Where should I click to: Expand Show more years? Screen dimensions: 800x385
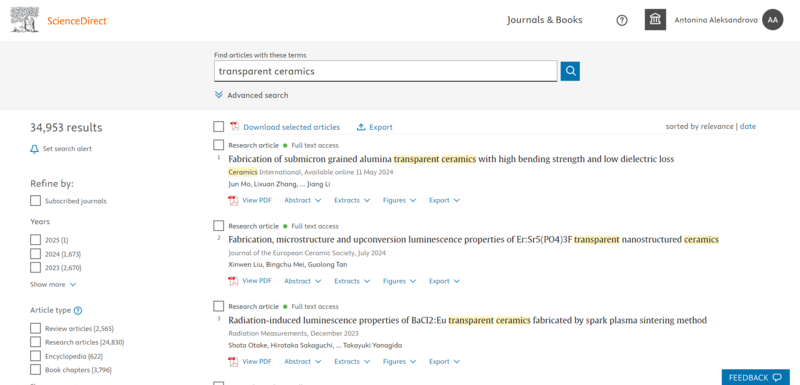tap(53, 285)
